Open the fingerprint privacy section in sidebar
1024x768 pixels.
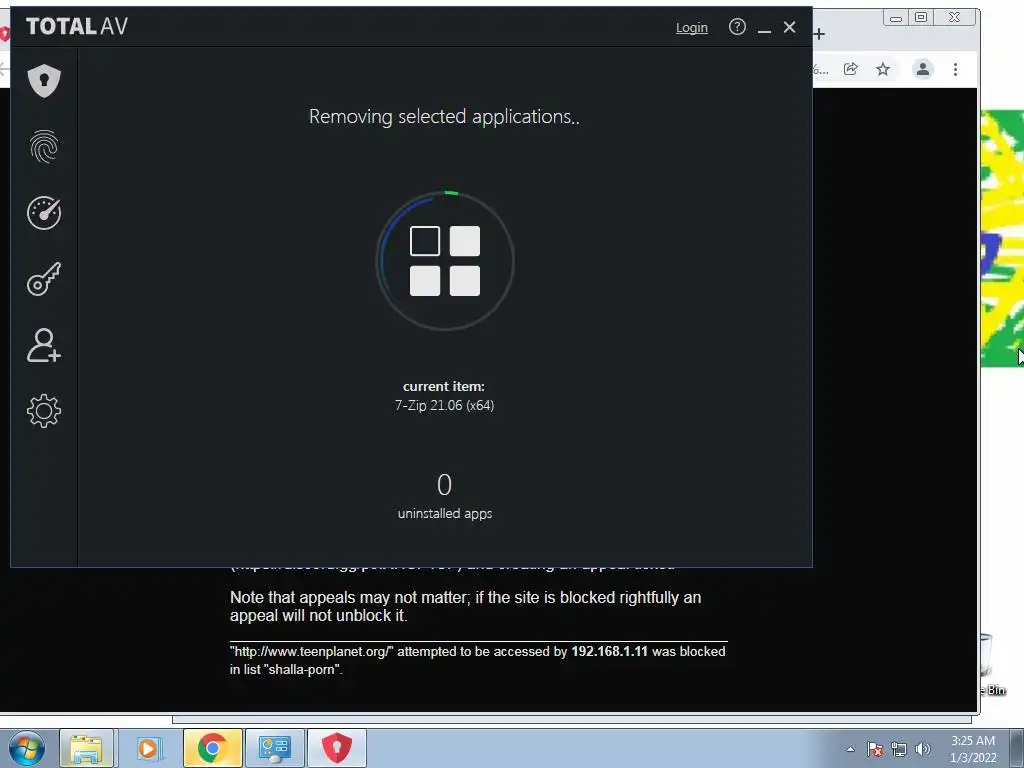(44, 146)
